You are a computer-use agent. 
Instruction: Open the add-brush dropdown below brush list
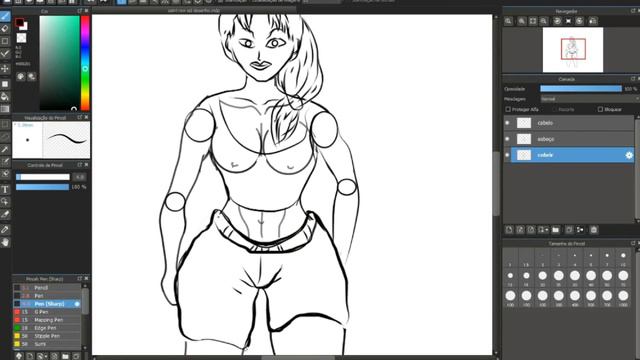[x=41, y=356]
